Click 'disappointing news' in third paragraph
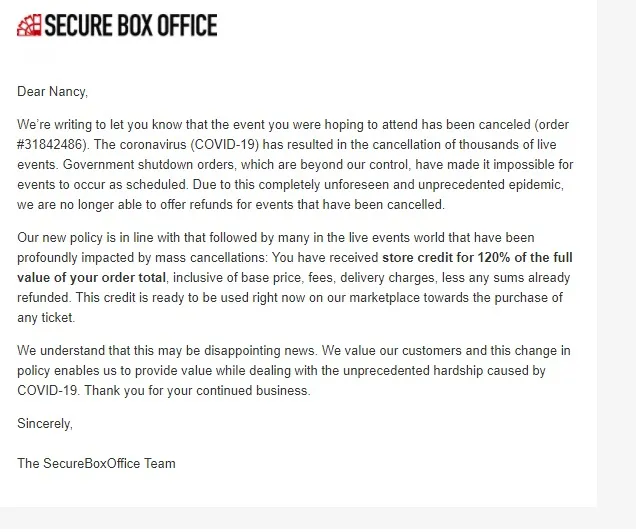This screenshot has height=532, width=636. 260,351
